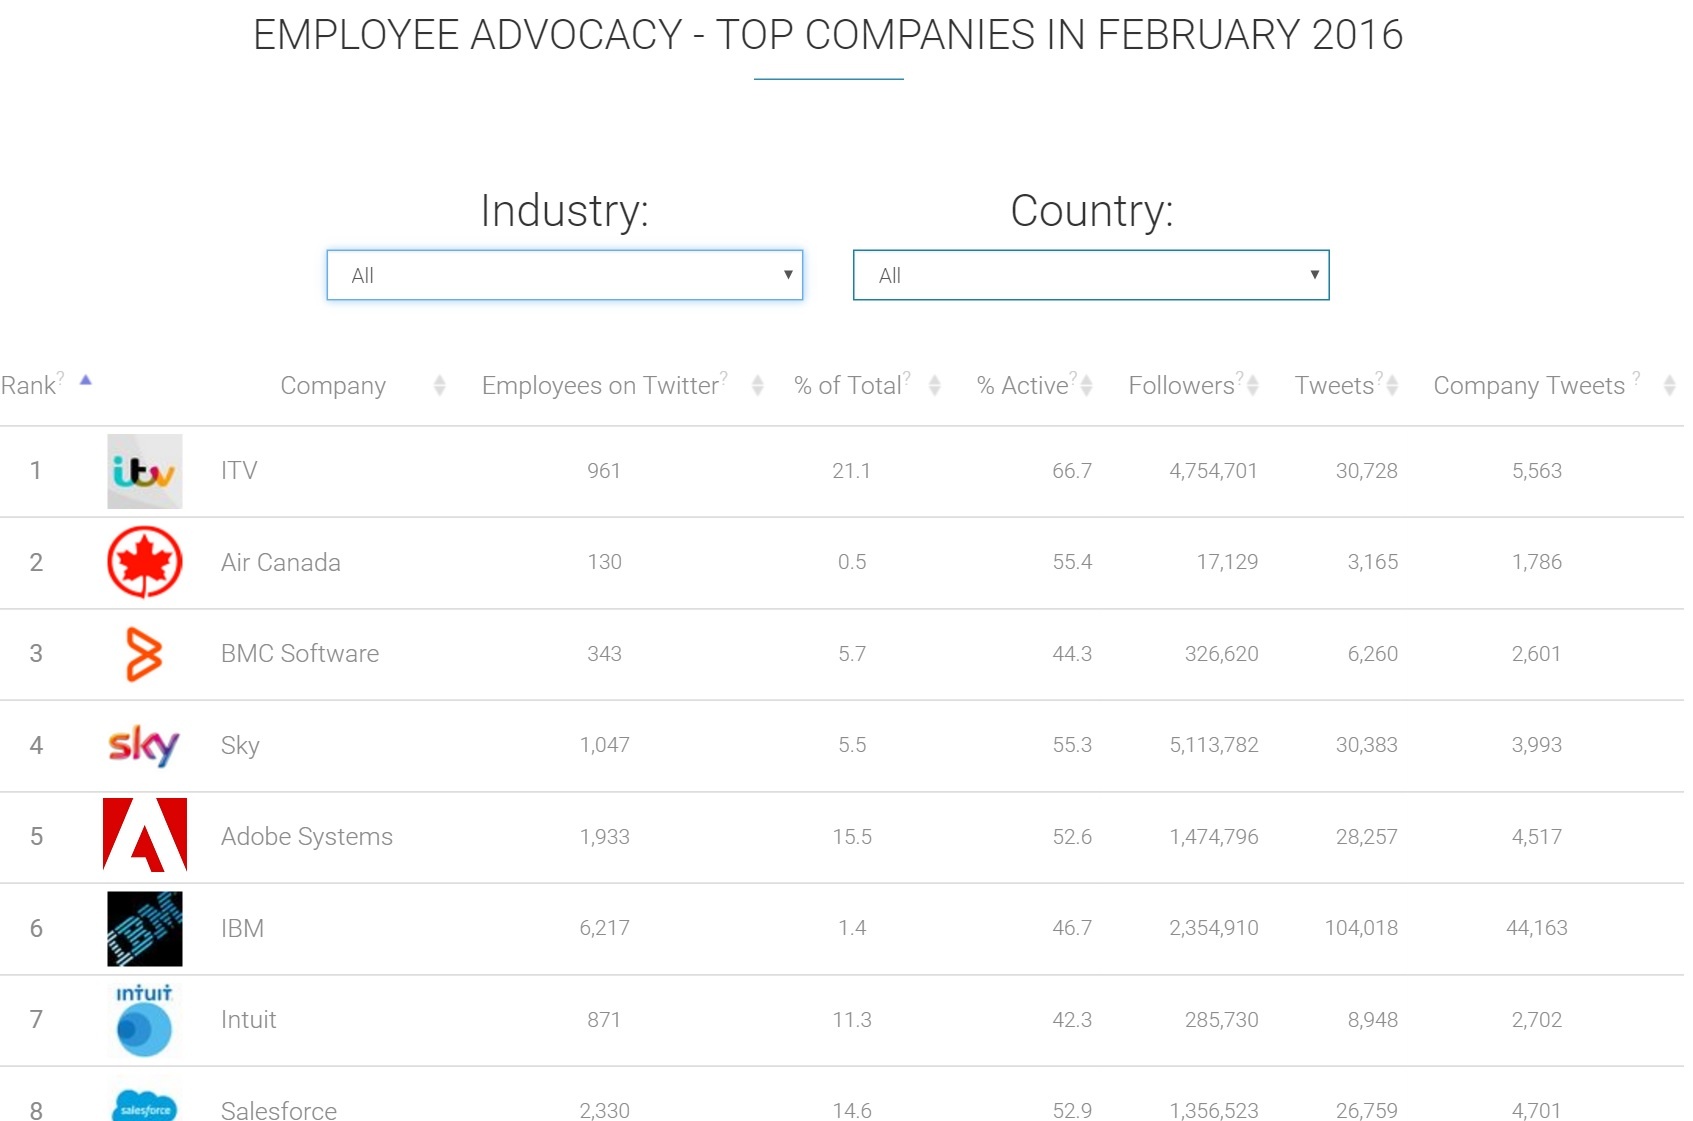Screen dimensions: 1693x1121
Task: Click the Sky logo
Action: point(145,745)
